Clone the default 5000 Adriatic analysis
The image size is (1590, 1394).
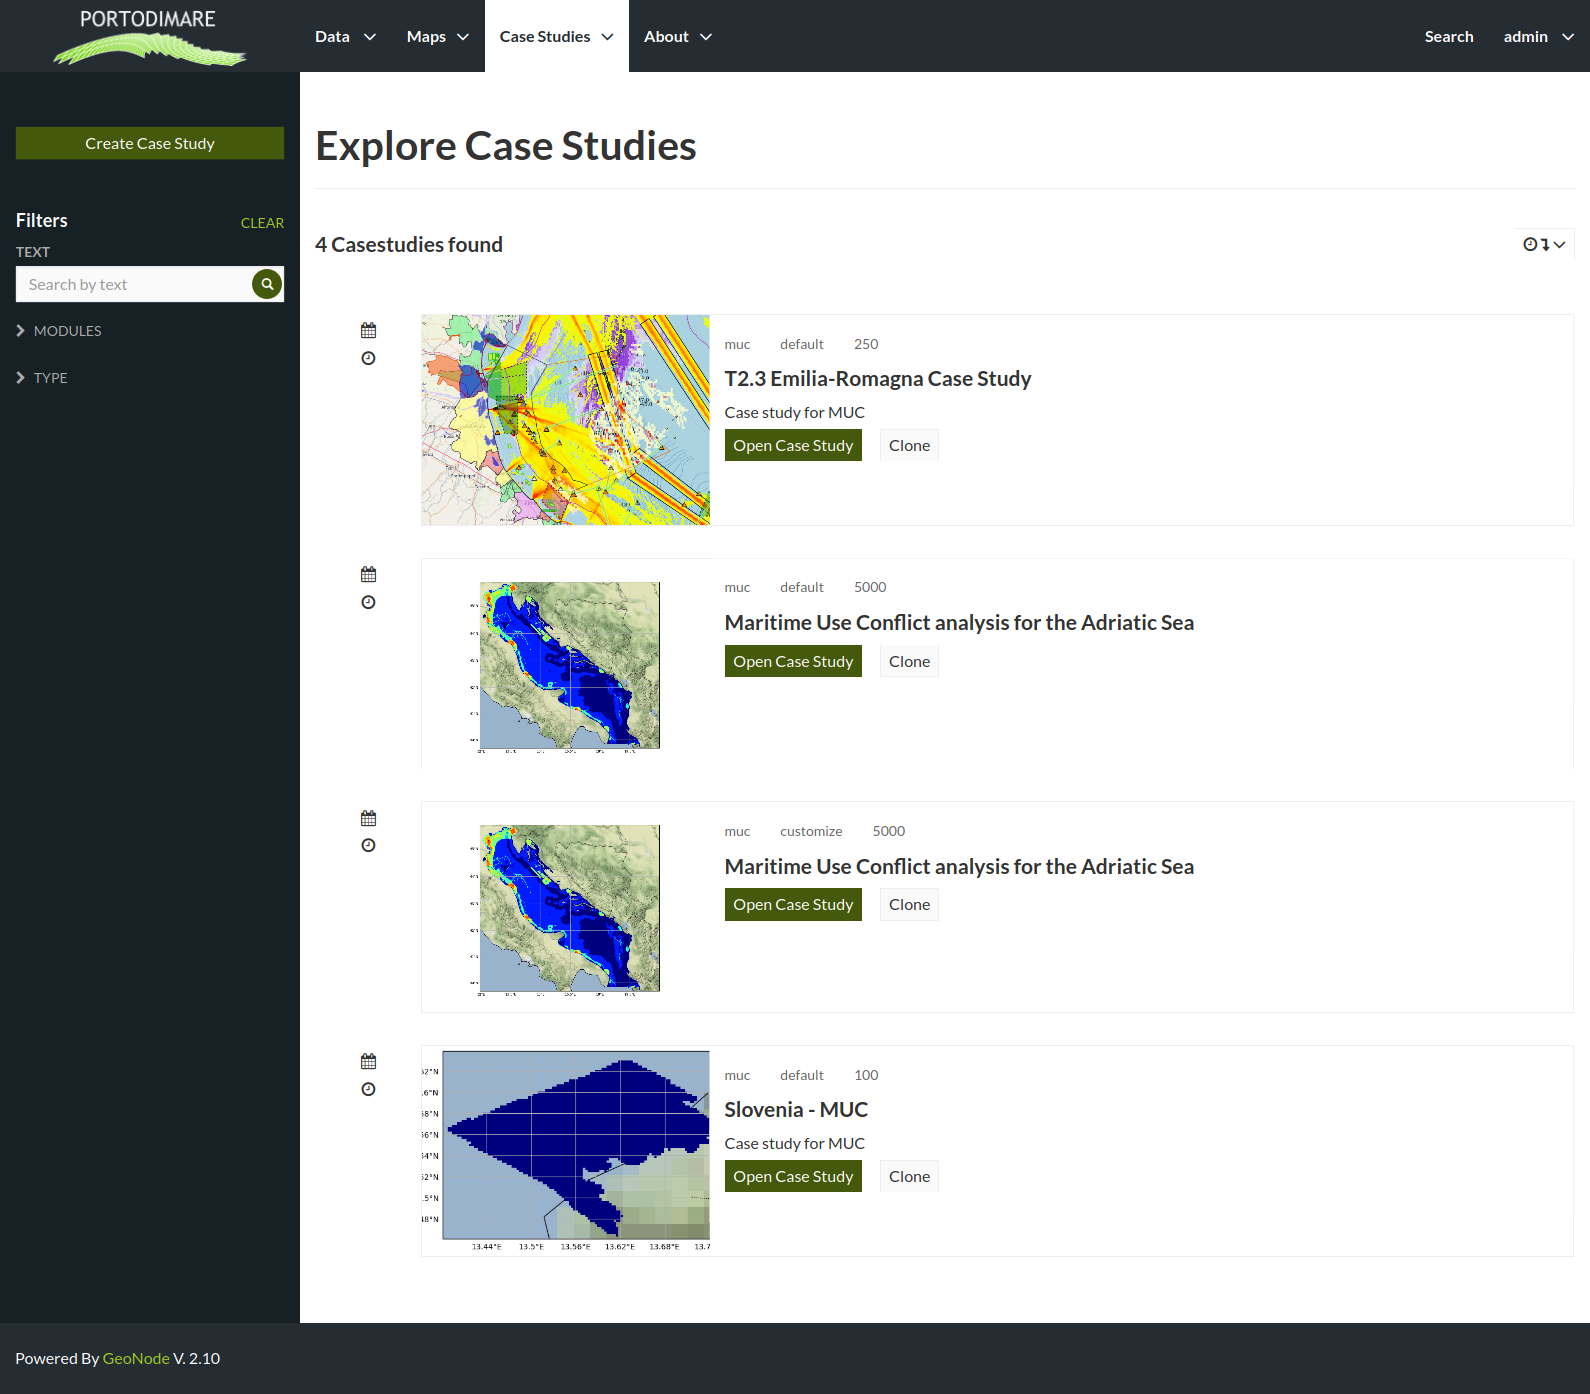pyautogui.click(x=909, y=661)
